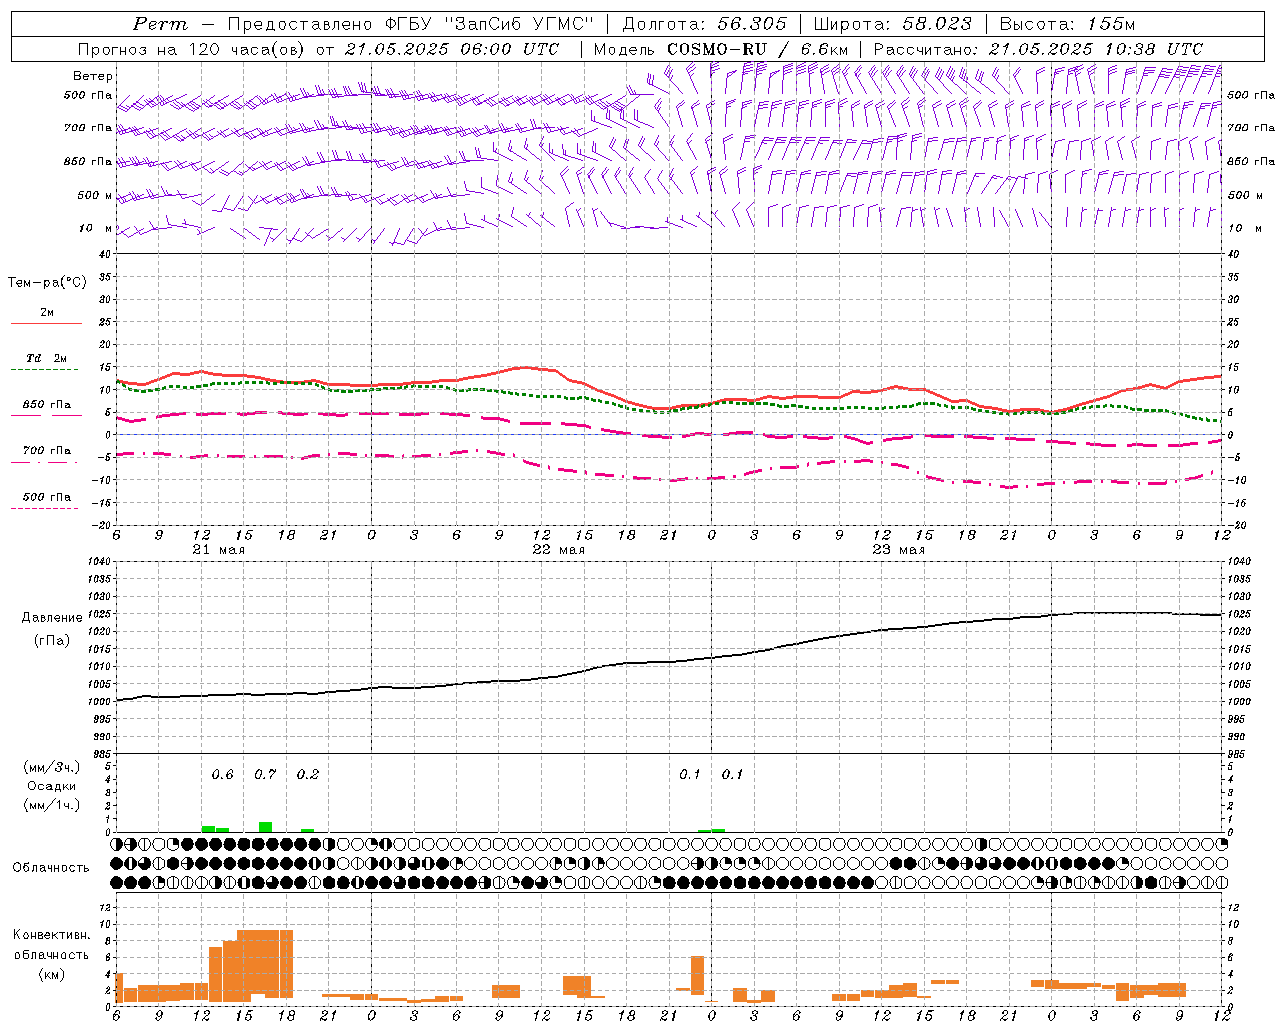The width and height of the screenshot is (1280, 1024).
Task: Click the (мм/1ч.) precipitation unit label
Action: (x=52, y=805)
